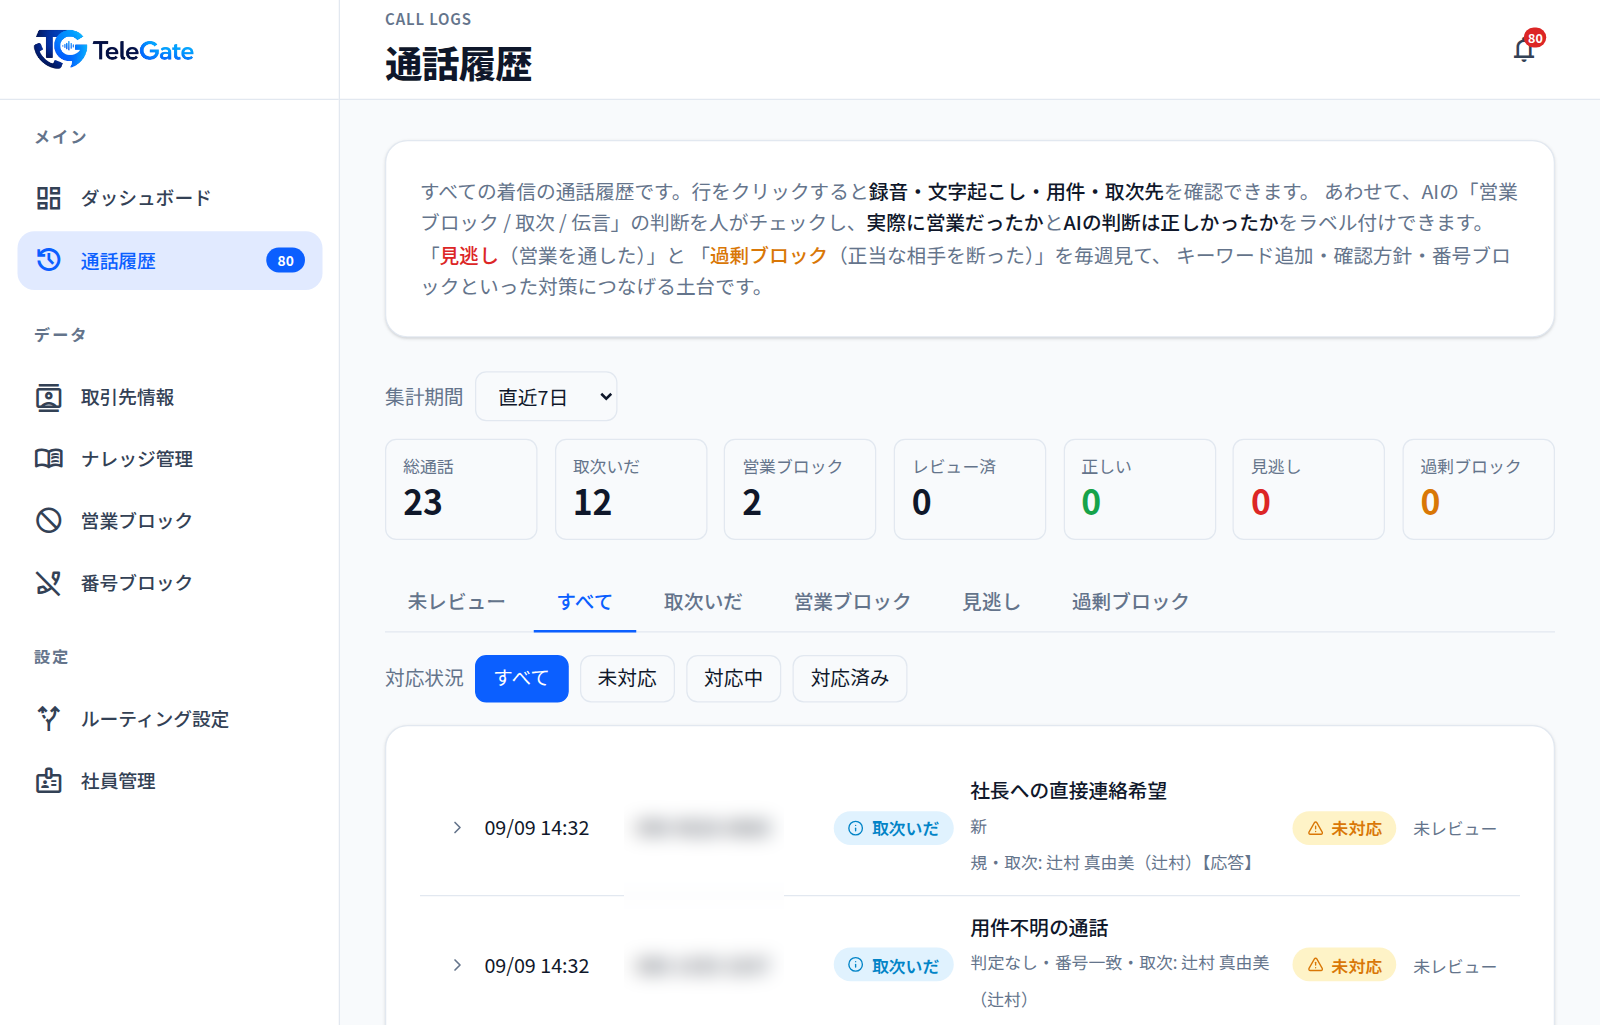Click 未レビュー label on 社長への直接連絡希望 row

coord(1455,829)
